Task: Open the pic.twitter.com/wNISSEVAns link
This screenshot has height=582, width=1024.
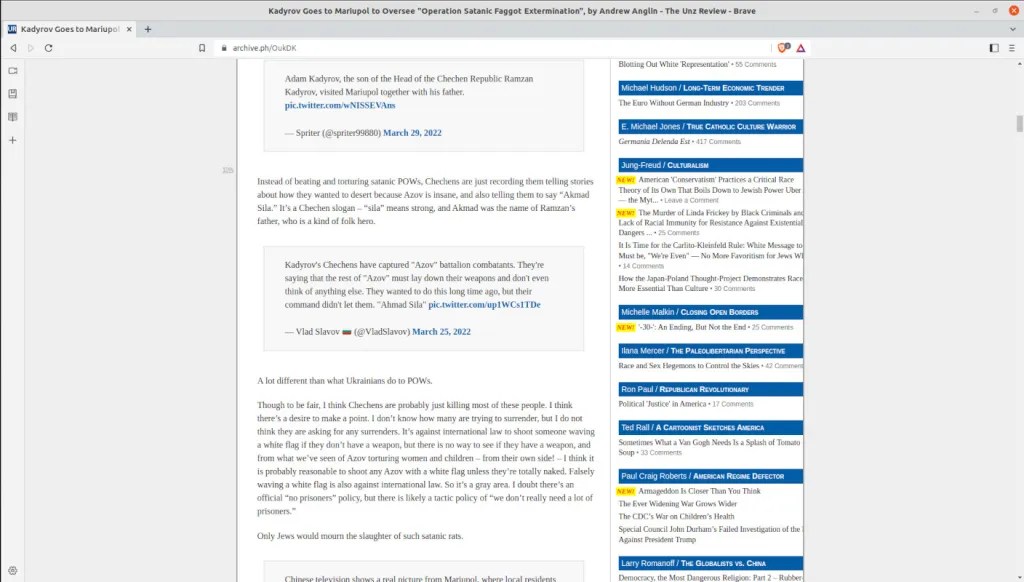Action: pos(339,105)
